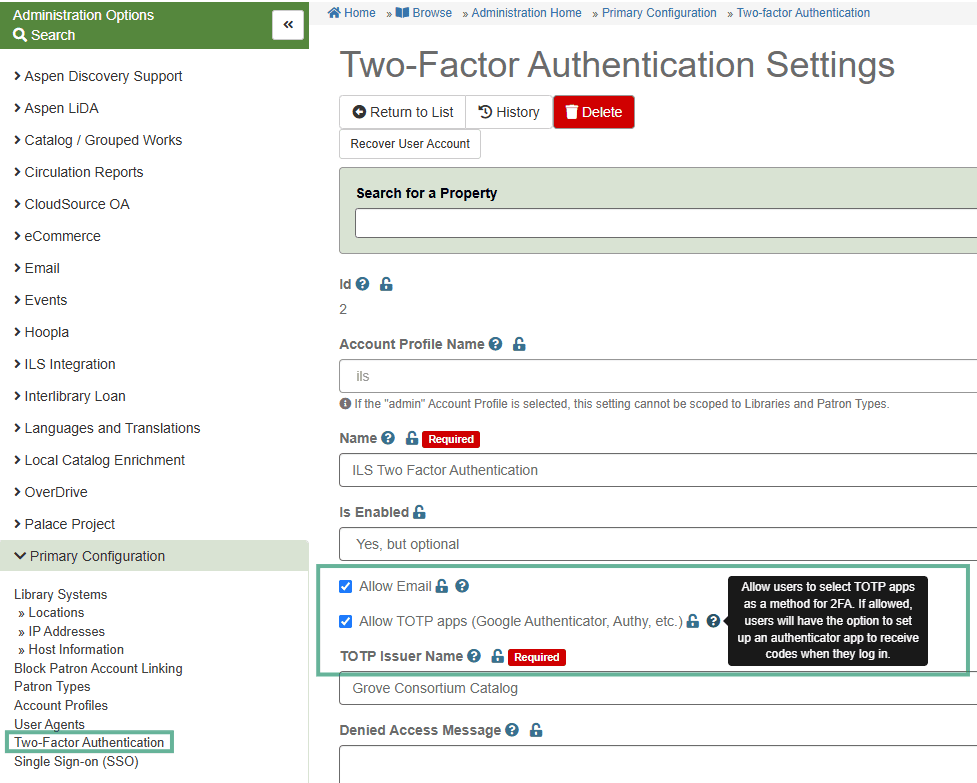Expand the Events section

click(41, 300)
